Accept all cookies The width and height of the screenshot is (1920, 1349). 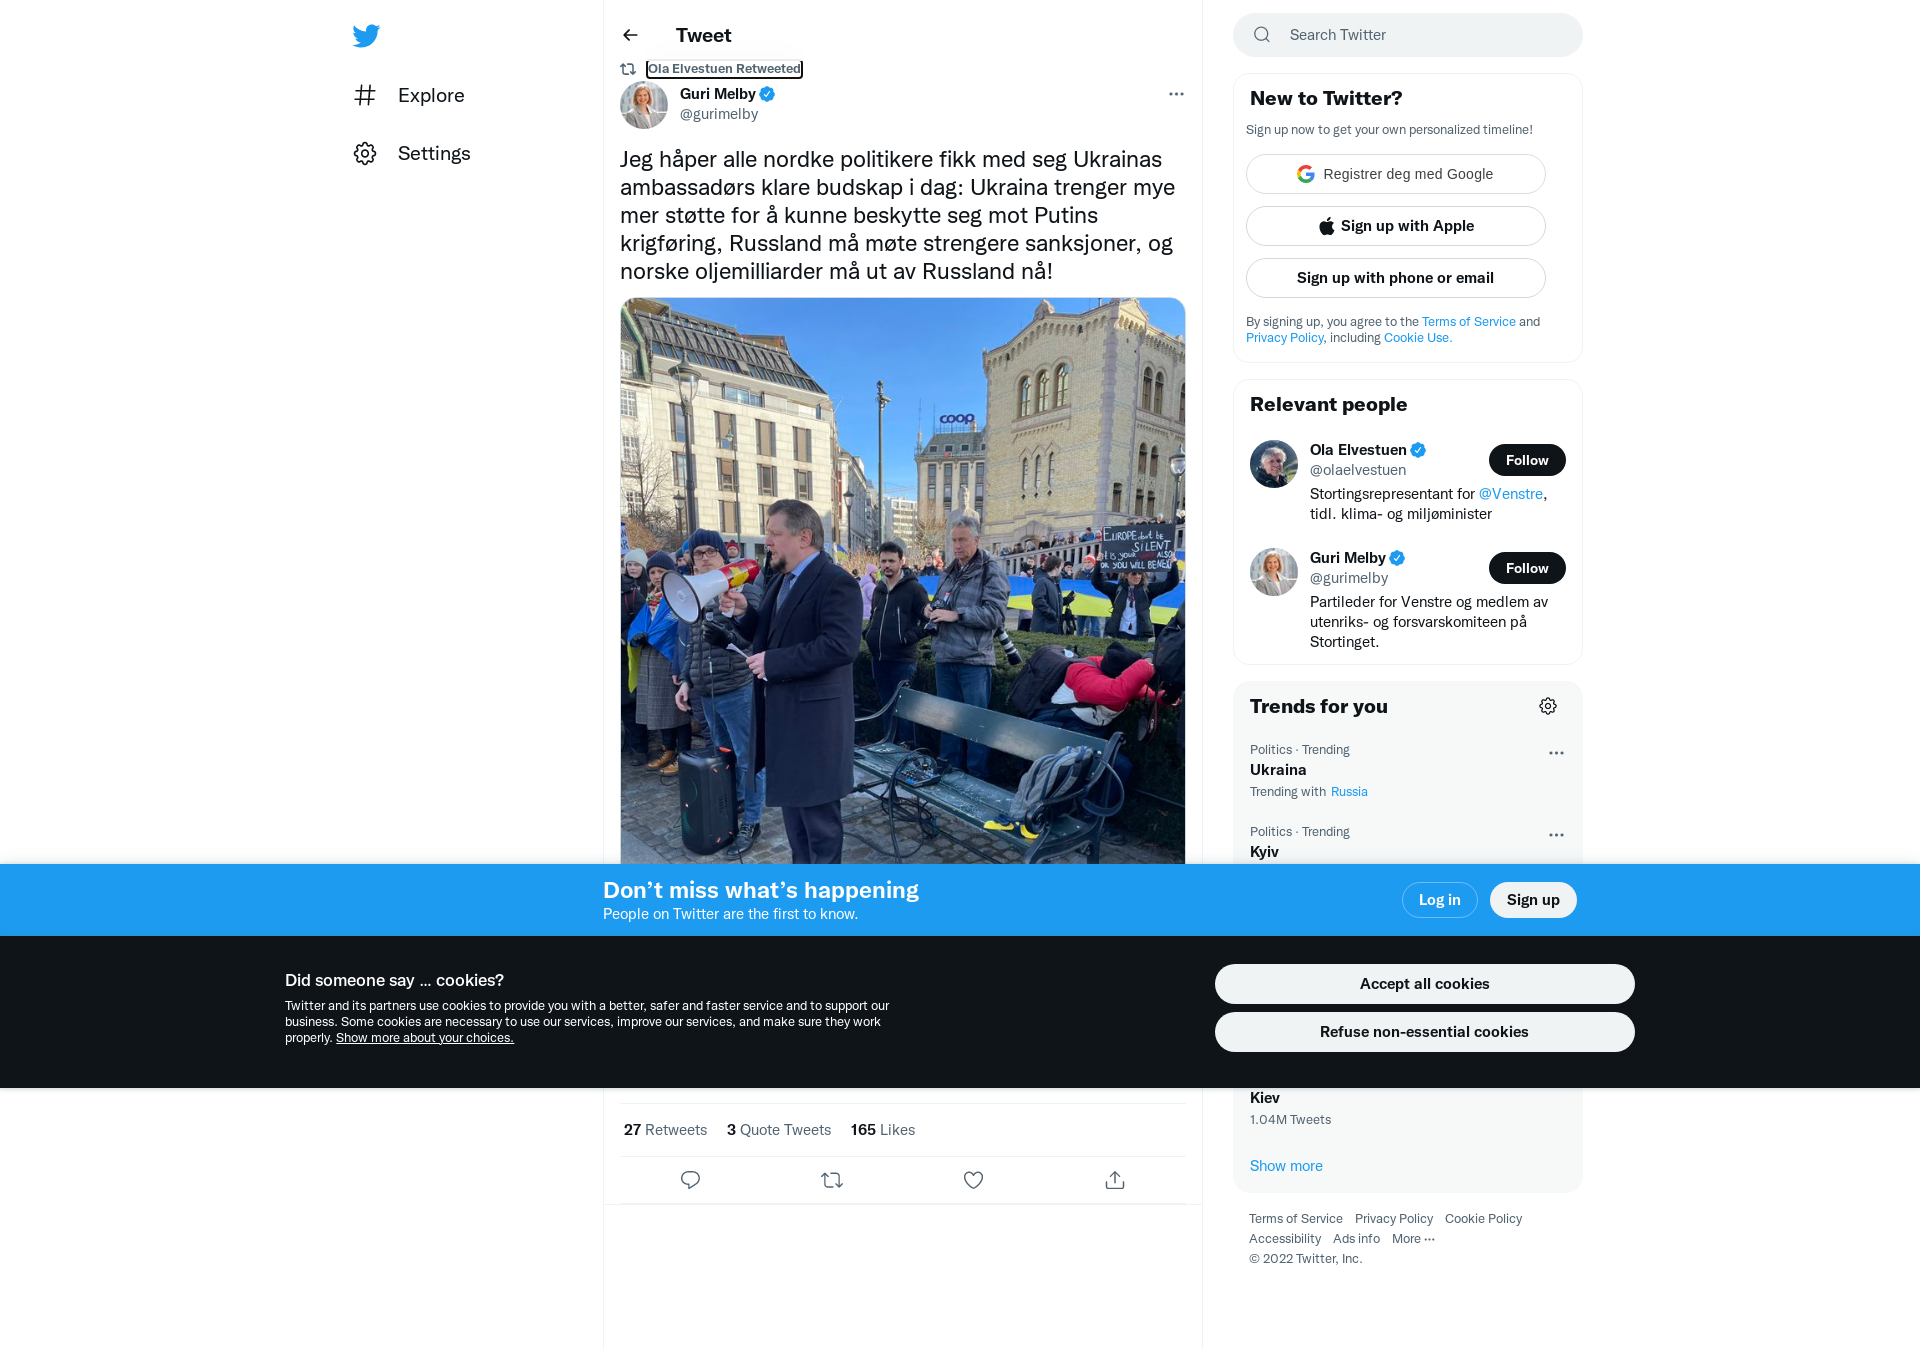(1424, 984)
